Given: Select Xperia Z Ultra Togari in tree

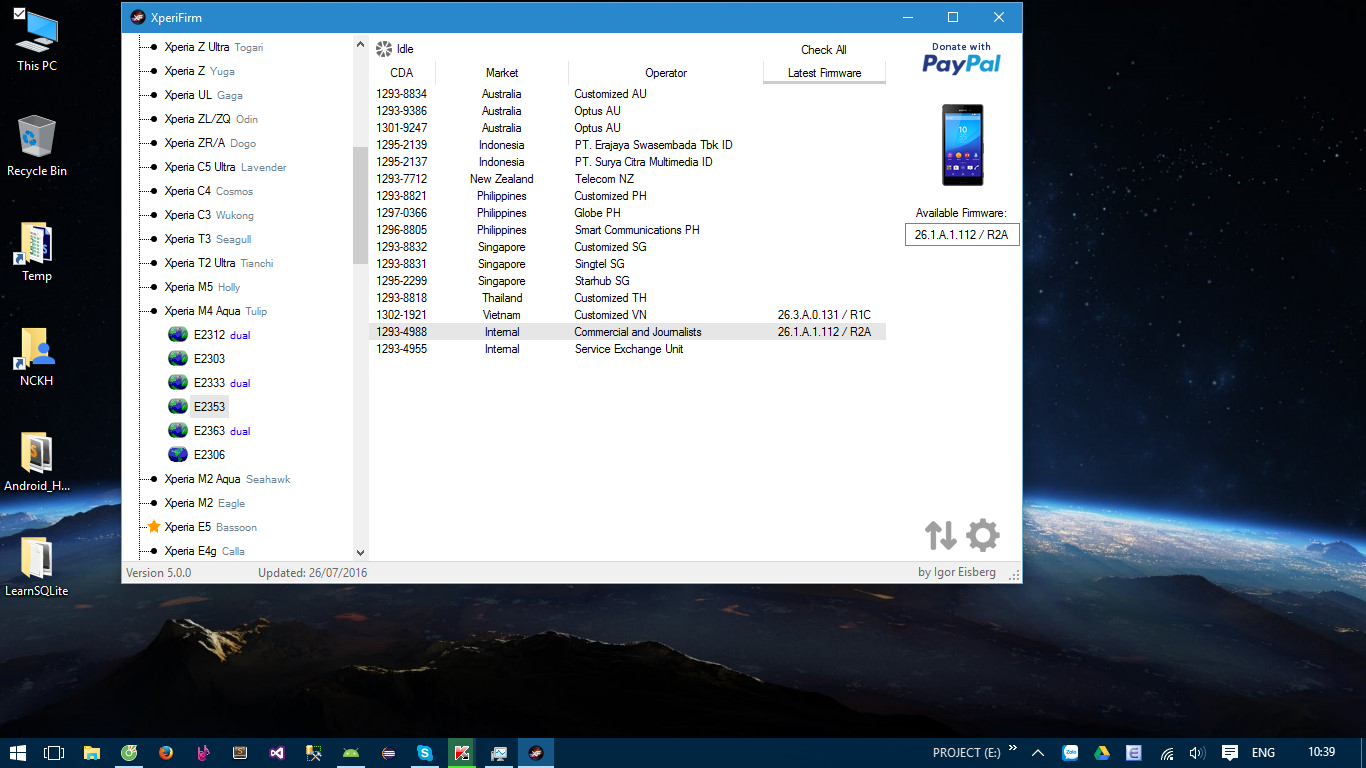Looking at the screenshot, I should coord(214,47).
